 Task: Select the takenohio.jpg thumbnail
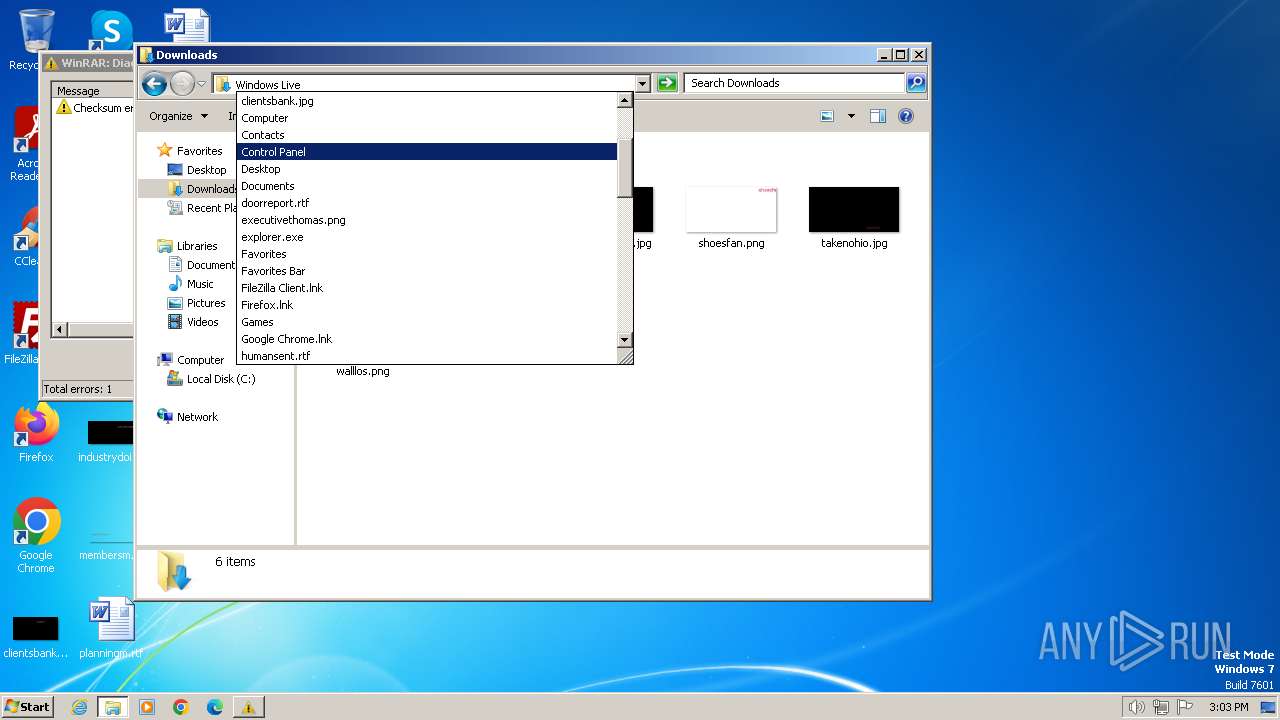854,209
